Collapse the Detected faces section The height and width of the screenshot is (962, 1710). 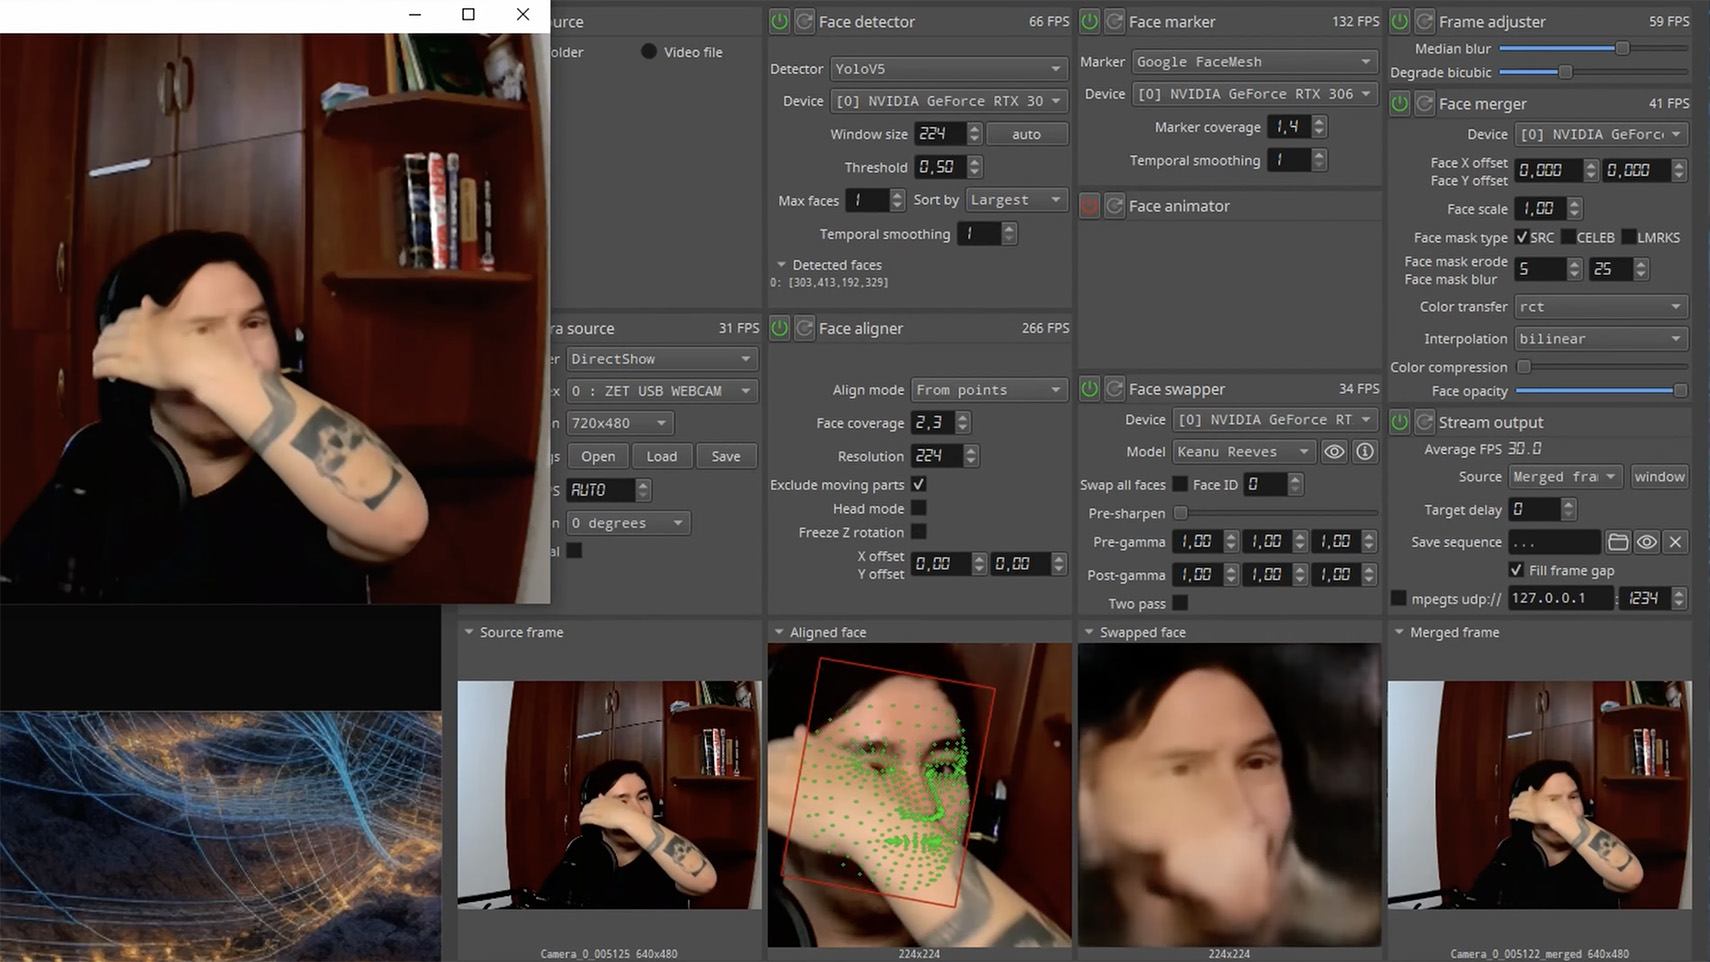point(782,264)
